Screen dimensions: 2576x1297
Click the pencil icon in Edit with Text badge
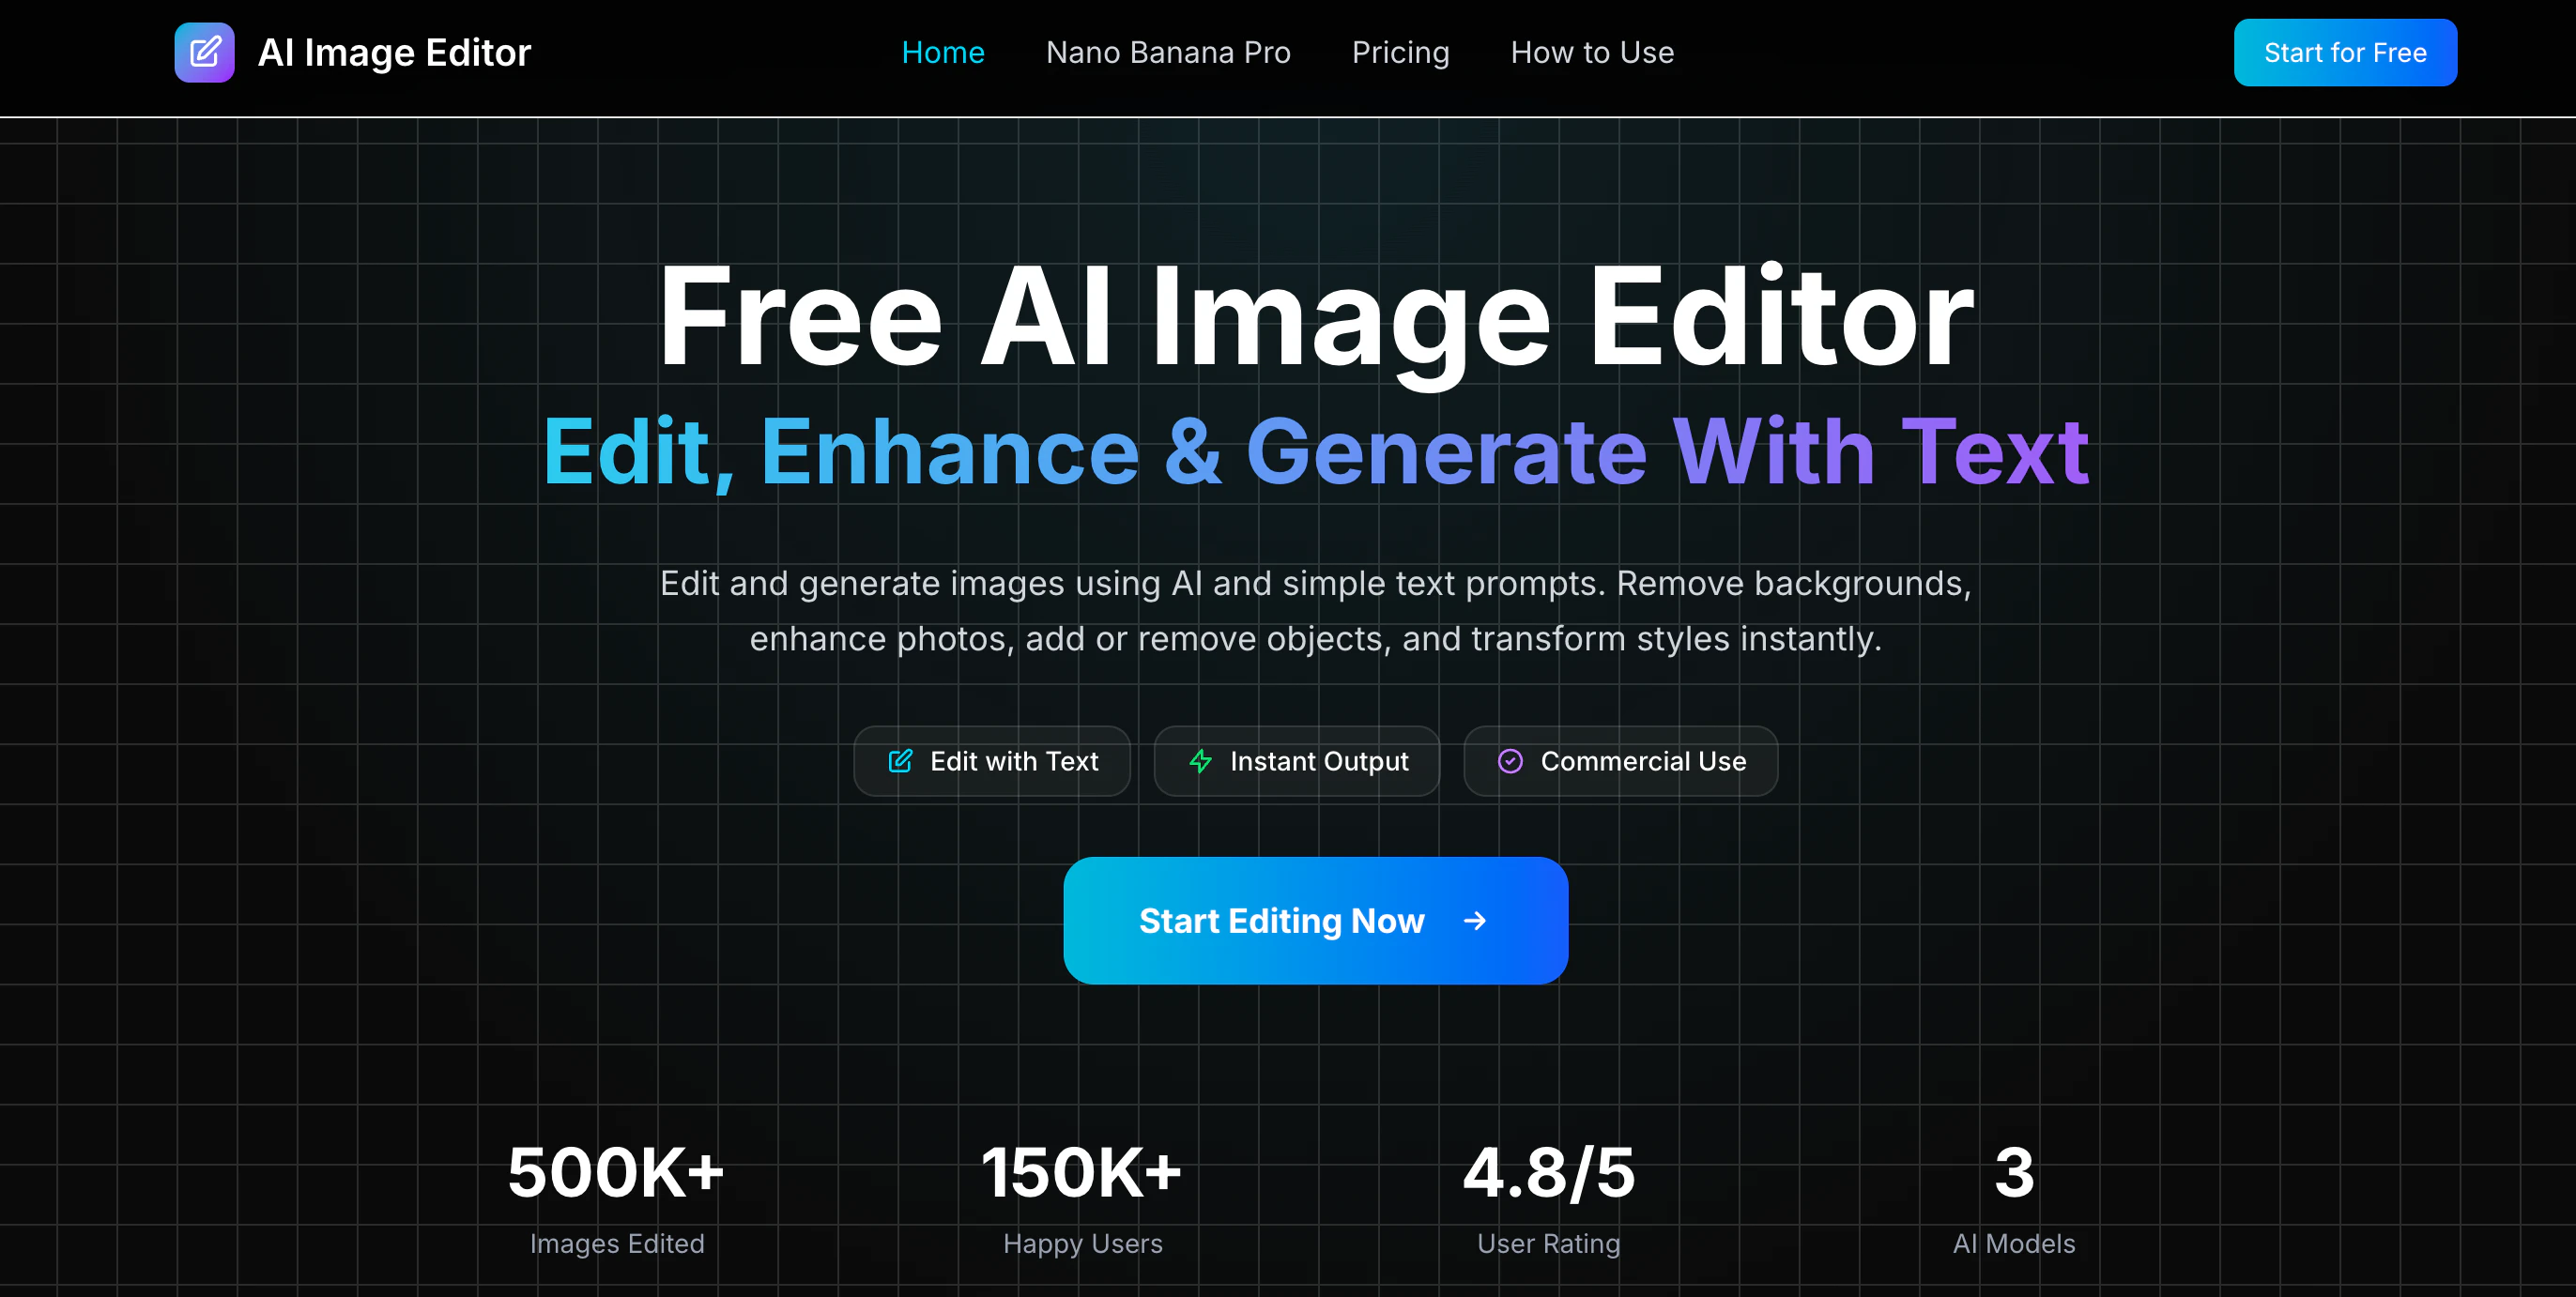(900, 761)
